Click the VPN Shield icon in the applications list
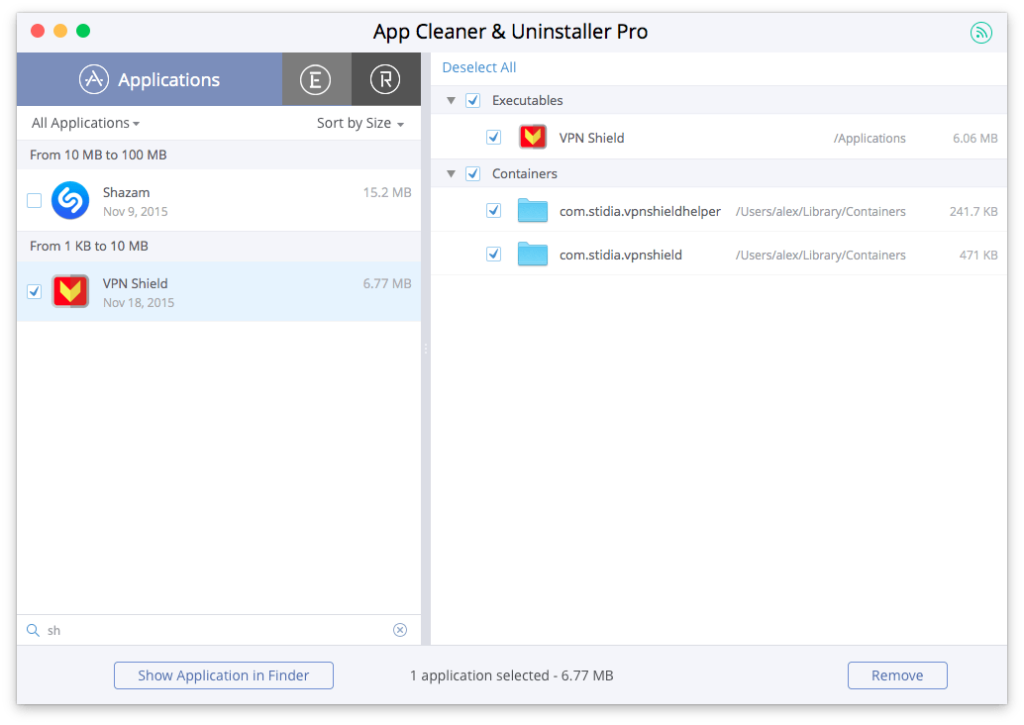The width and height of the screenshot is (1024, 725). click(x=71, y=291)
